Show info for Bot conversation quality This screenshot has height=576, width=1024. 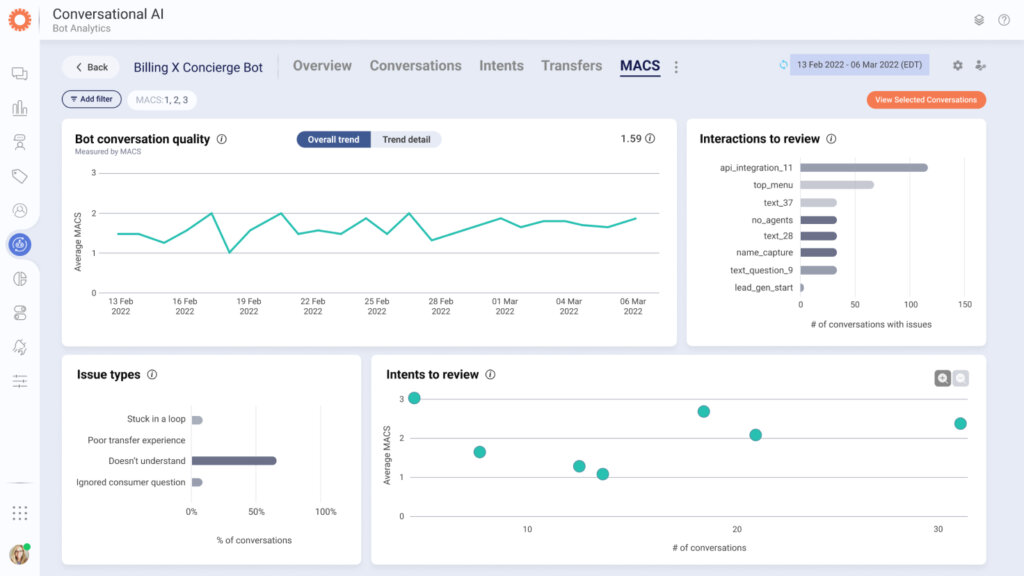click(222, 139)
